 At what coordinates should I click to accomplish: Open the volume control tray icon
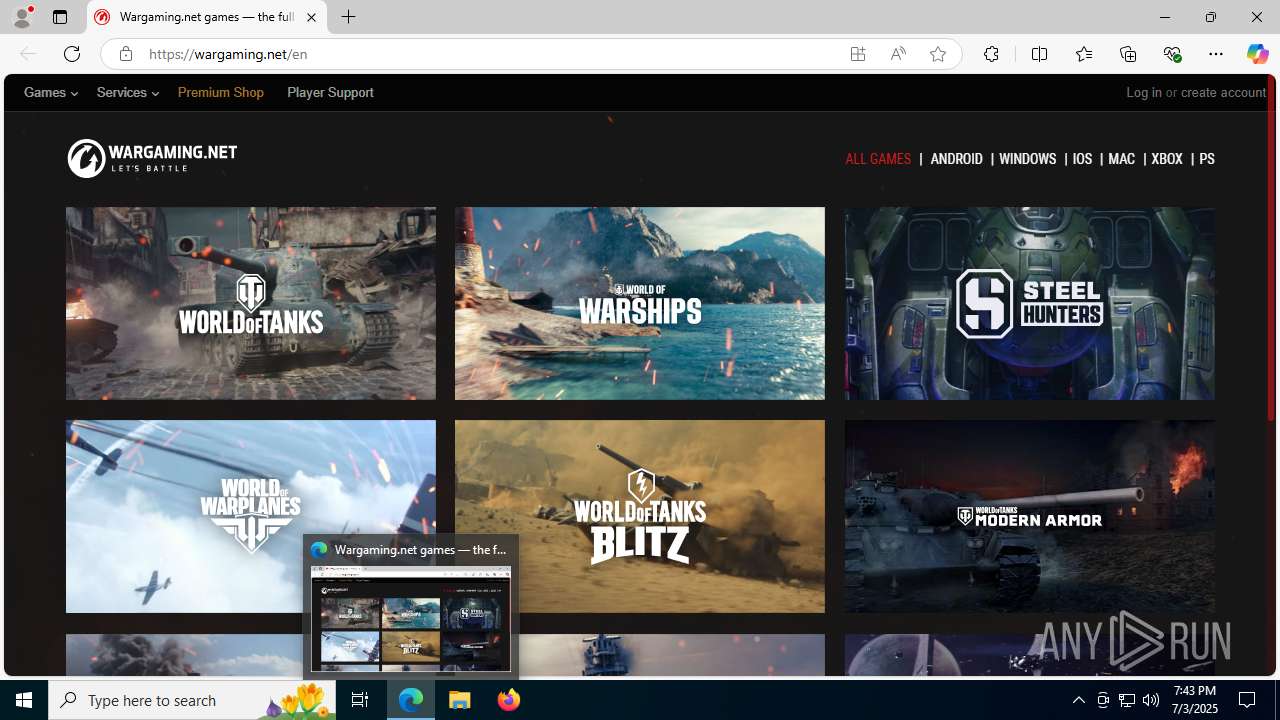pyautogui.click(x=1151, y=700)
